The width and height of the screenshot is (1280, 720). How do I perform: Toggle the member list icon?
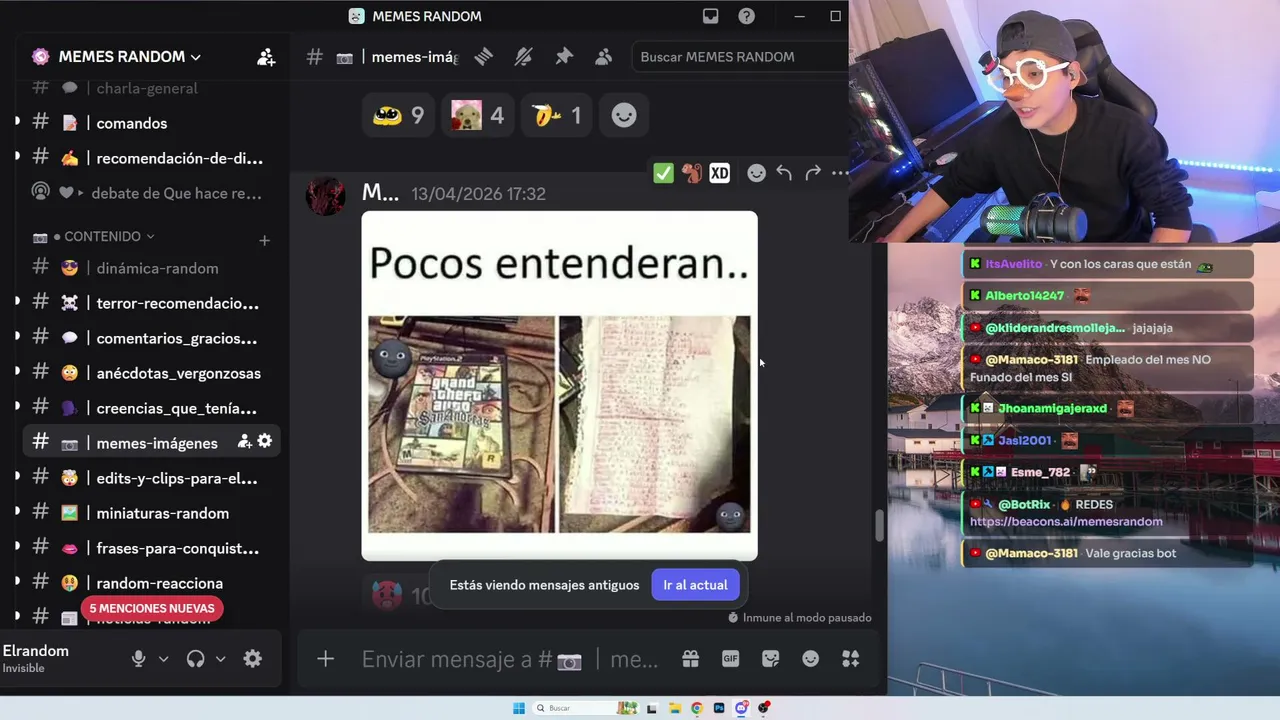(603, 57)
